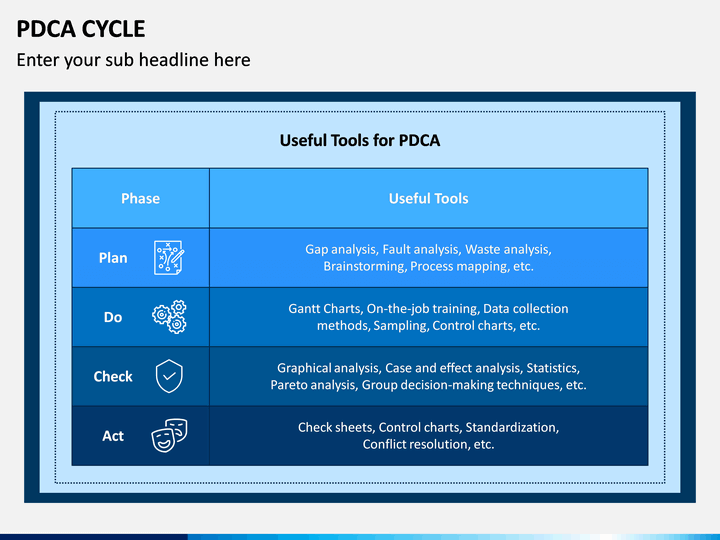
Task: Select the PDCA CYCLE title text
Action: (81, 29)
